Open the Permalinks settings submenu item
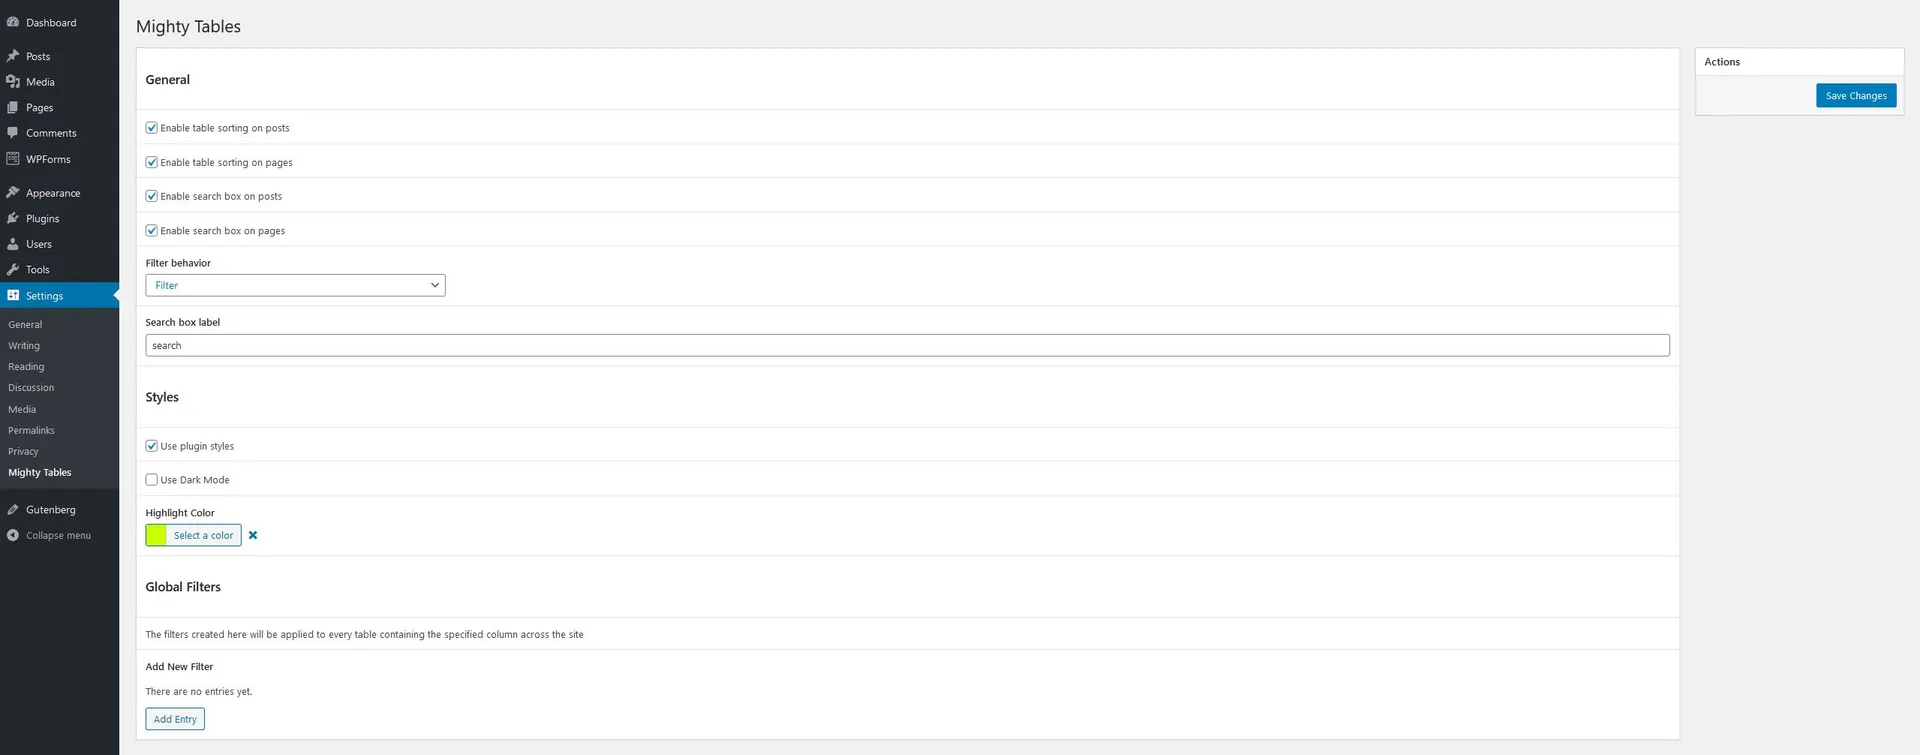Viewport: 1920px width, 755px height. pyautogui.click(x=31, y=430)
